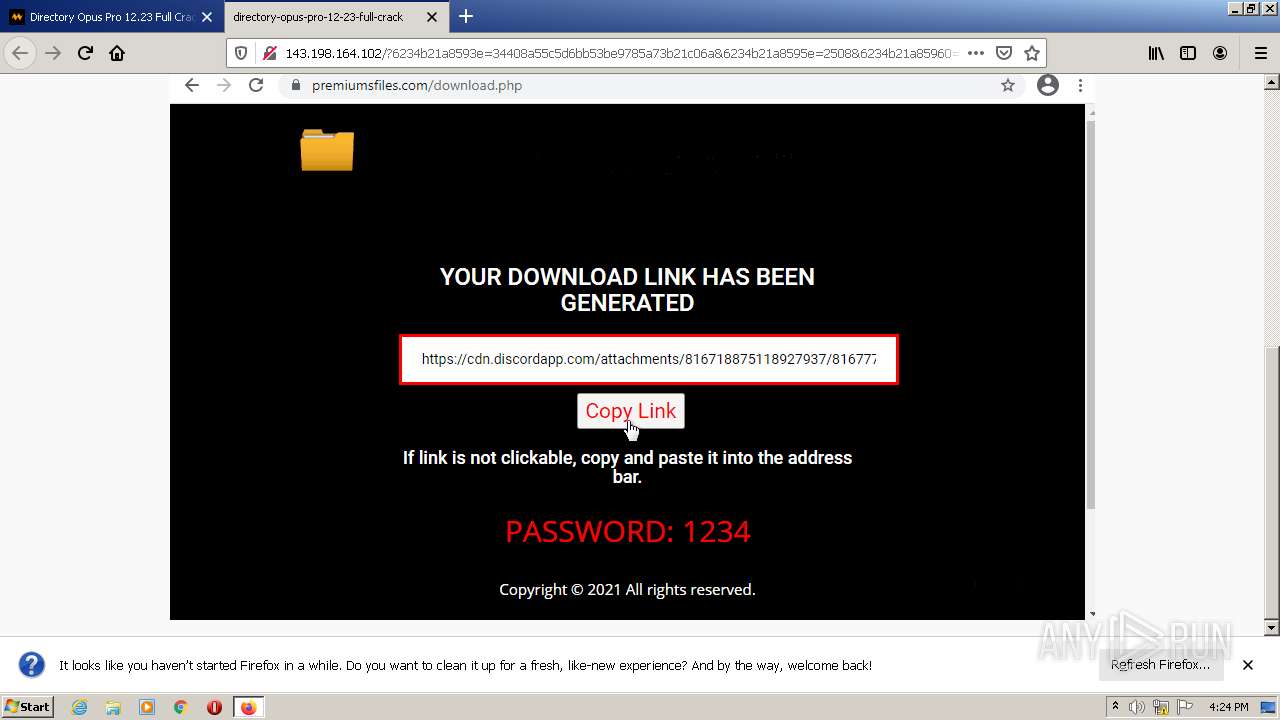Click the Firefox Forward arrow button
The height and width of the screenshot is (720, 1280).
click(x=53, y=53)
